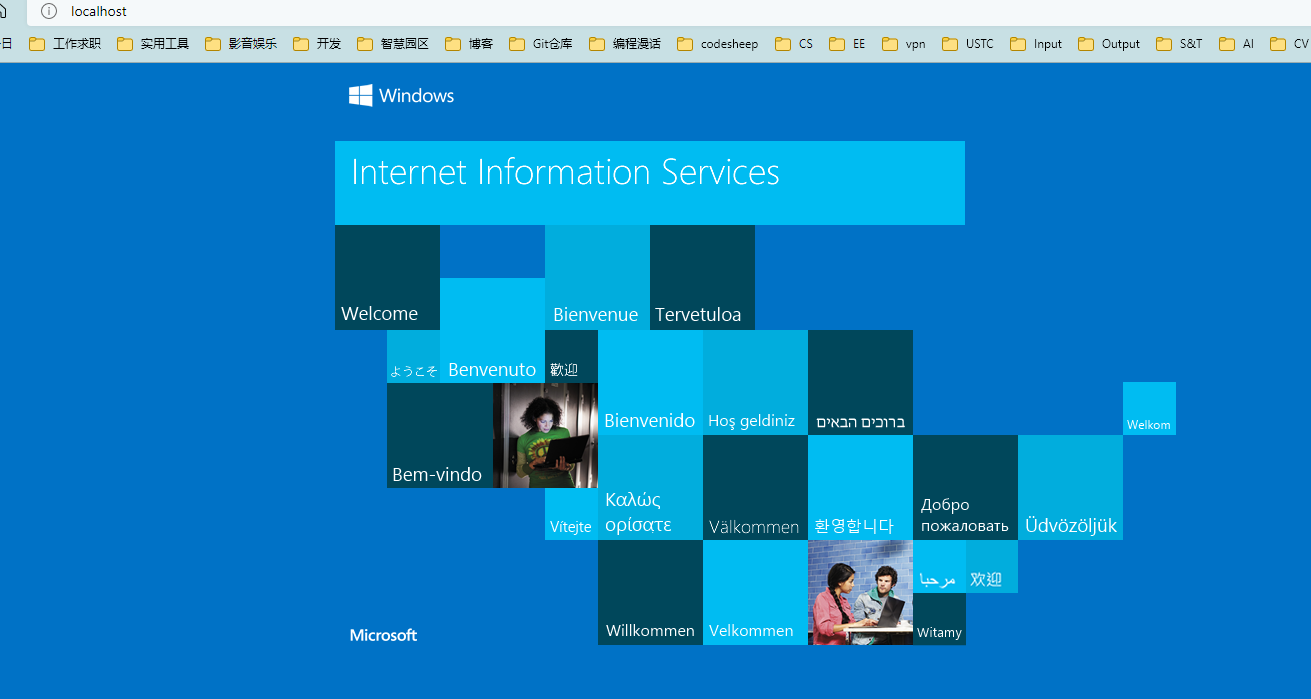The image size is (1311, 699).
Task: Click the Witamy tile
Action: 939,619
